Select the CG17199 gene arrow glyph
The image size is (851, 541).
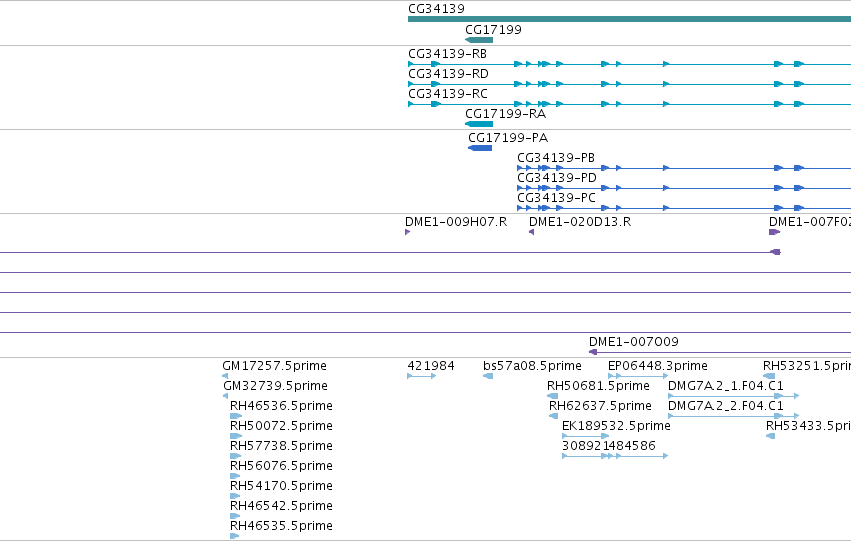[479, 40]
